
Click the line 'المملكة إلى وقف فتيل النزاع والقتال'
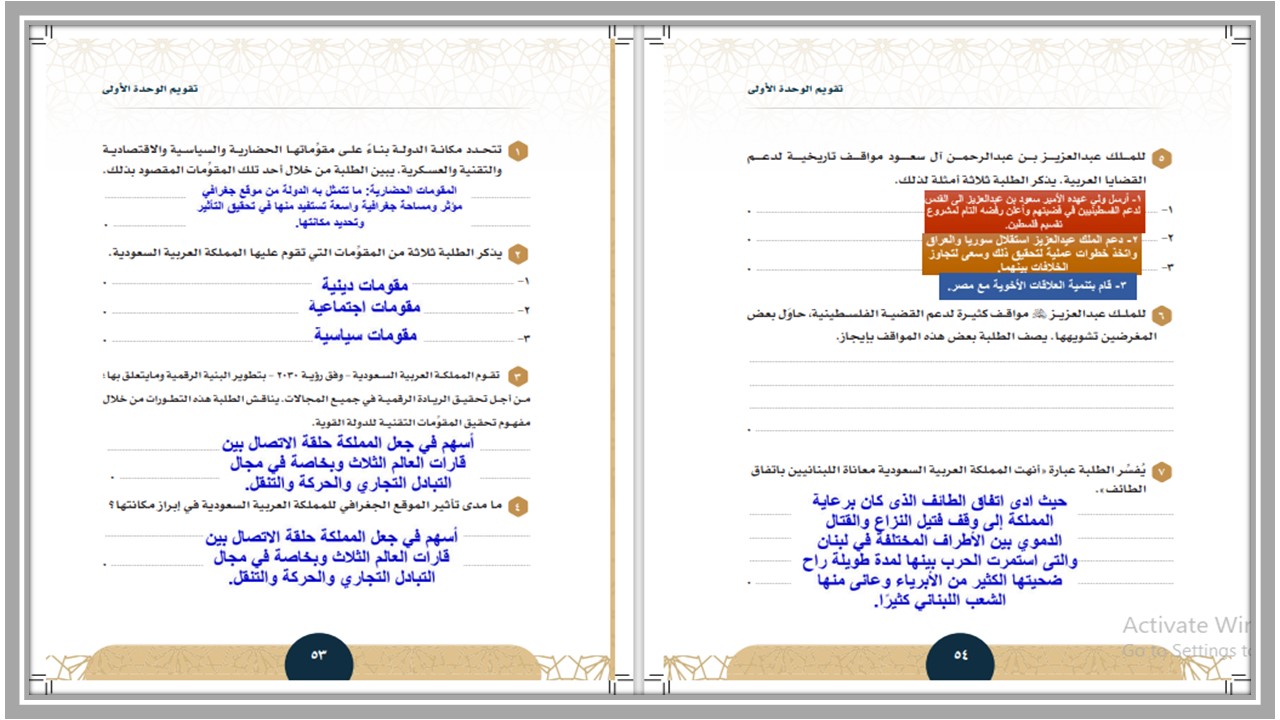coord(941,521)
